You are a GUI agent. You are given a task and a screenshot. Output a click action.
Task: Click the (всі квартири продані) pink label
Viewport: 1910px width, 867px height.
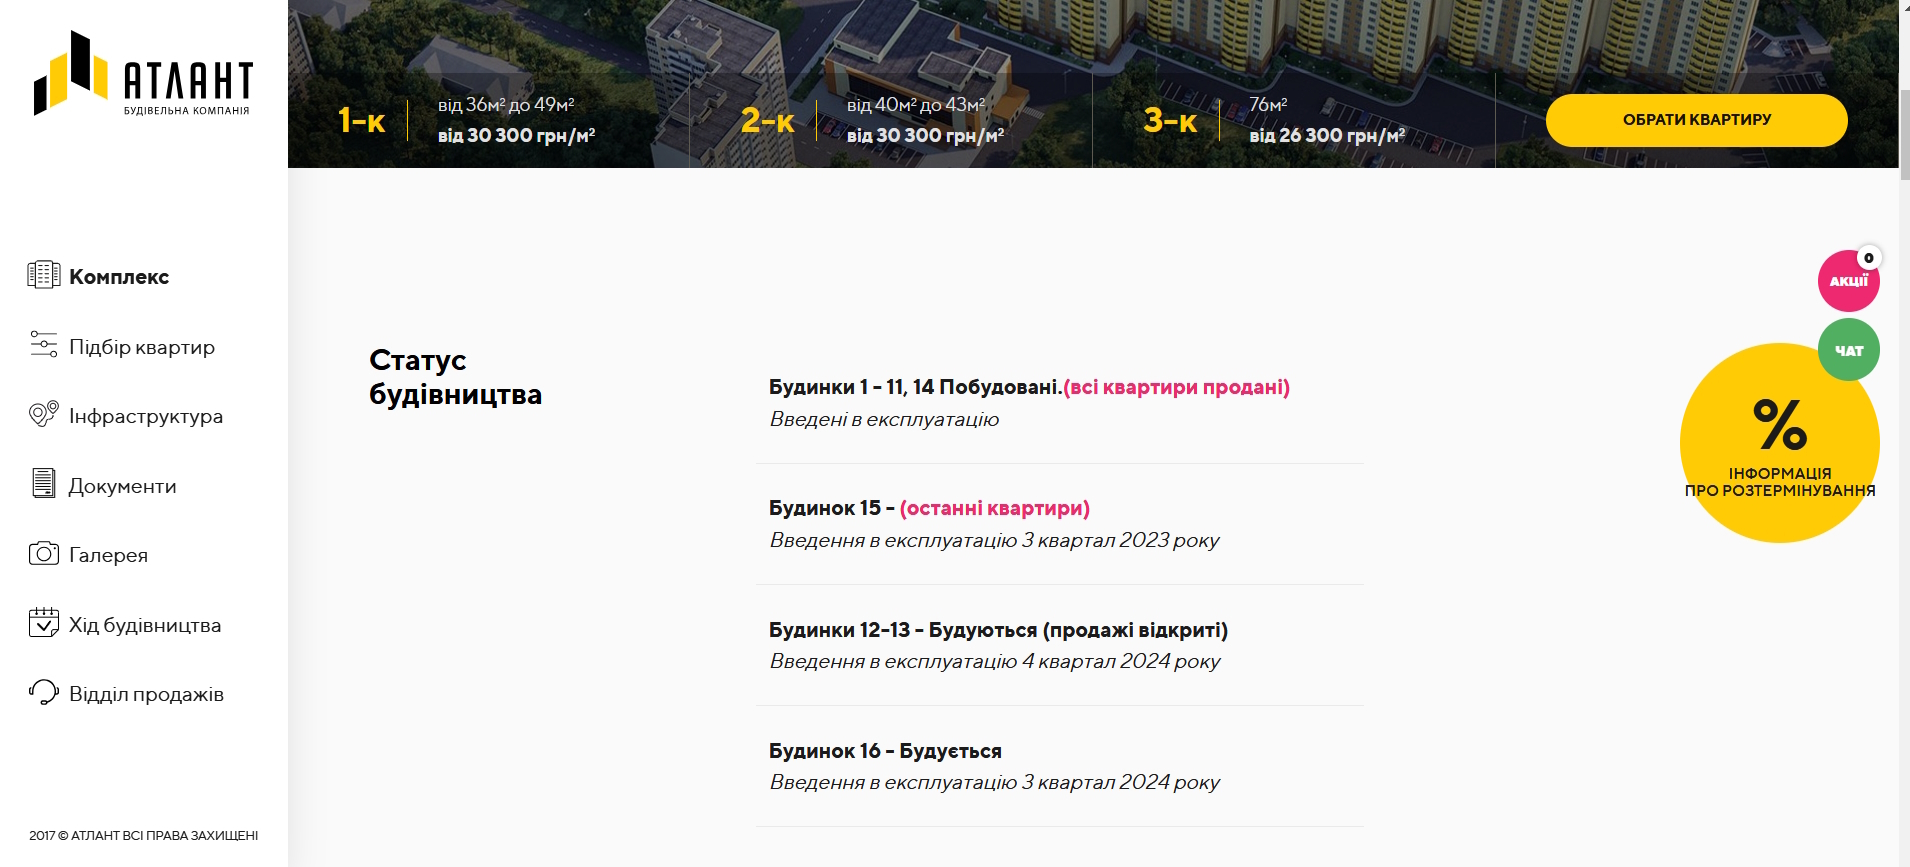pos(1176,387)
